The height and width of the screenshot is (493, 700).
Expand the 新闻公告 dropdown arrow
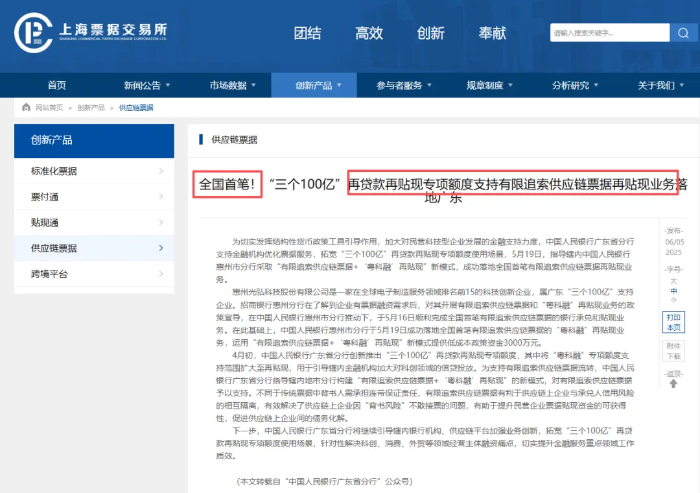point(168,85)
